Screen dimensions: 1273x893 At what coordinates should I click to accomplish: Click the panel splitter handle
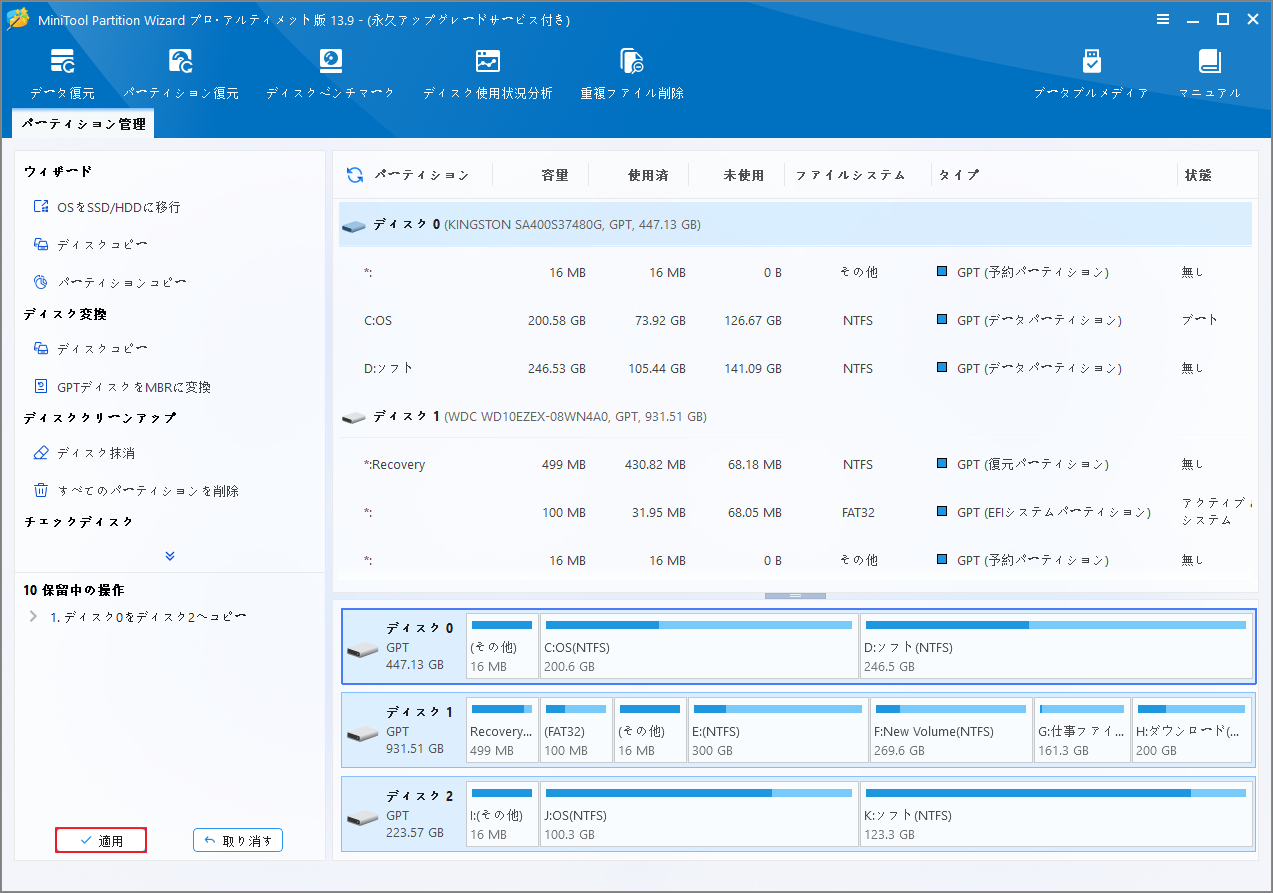[x=795, y=595]
